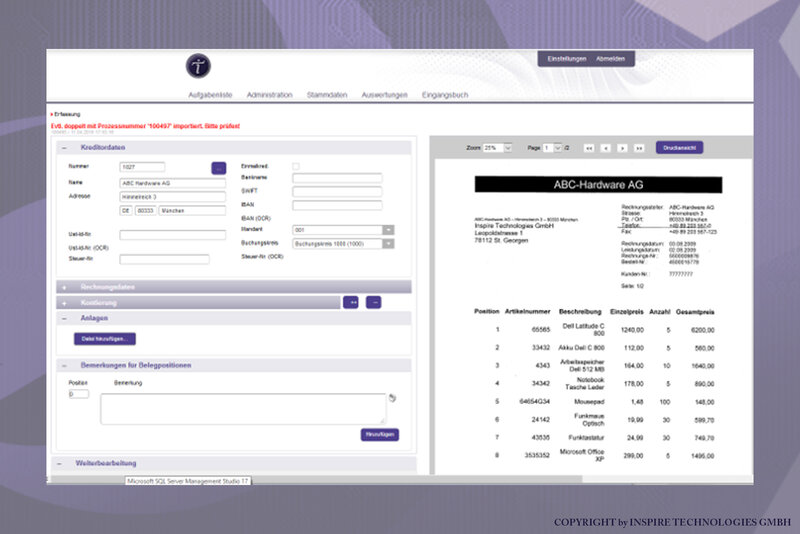Click the round Inspire logo icon
This screenshot has width=800, height=534.
[x=198, y=65]
